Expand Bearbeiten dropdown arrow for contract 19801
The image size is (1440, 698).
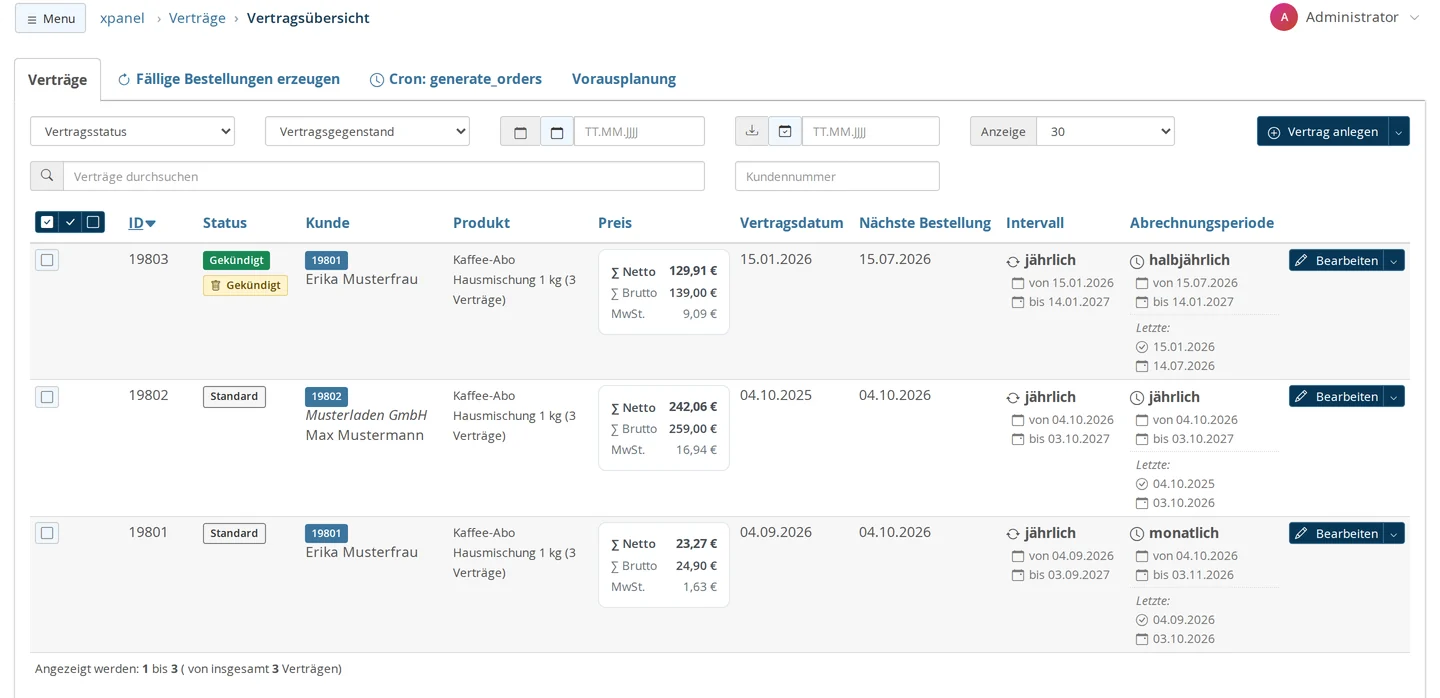[x=1394, y=533]
